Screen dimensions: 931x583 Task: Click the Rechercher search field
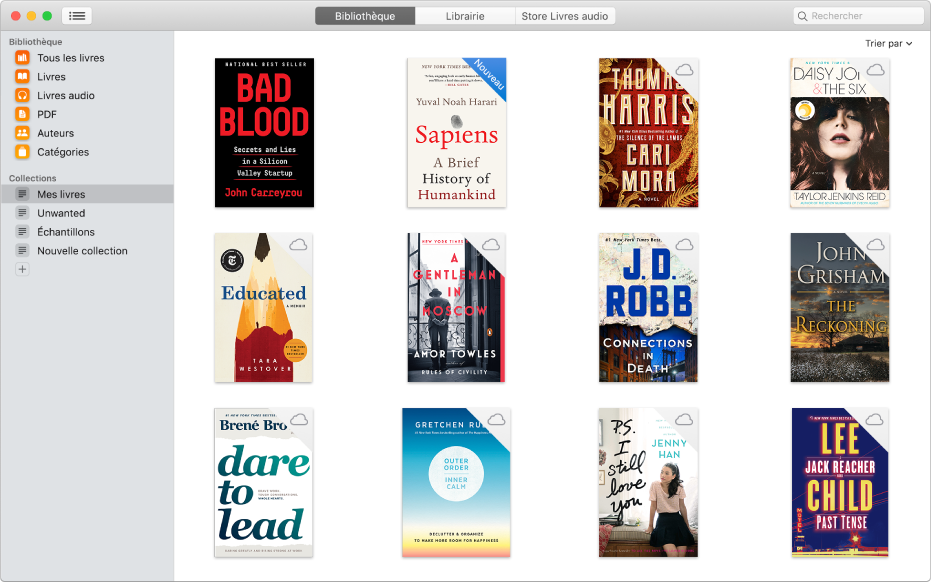tap(859, 16)
